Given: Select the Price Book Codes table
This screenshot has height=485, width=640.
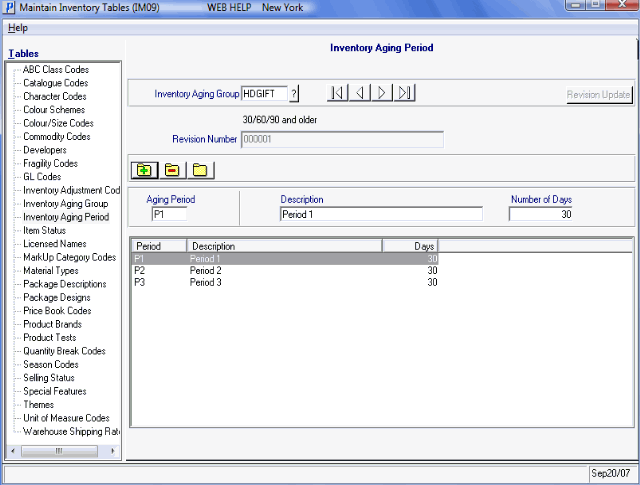Looking at the screenshot, I should point(57,311).
